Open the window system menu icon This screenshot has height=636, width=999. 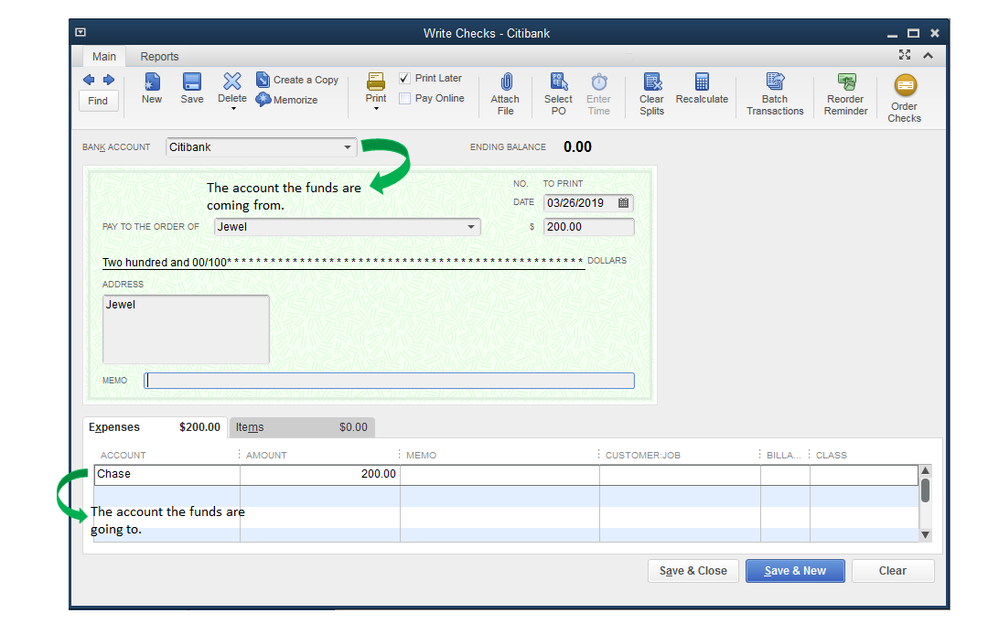click(80, 32)
